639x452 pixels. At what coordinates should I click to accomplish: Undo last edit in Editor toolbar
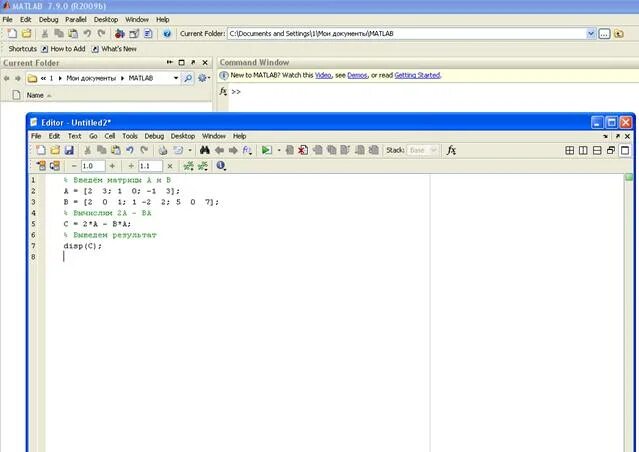(x=130, y=150)
